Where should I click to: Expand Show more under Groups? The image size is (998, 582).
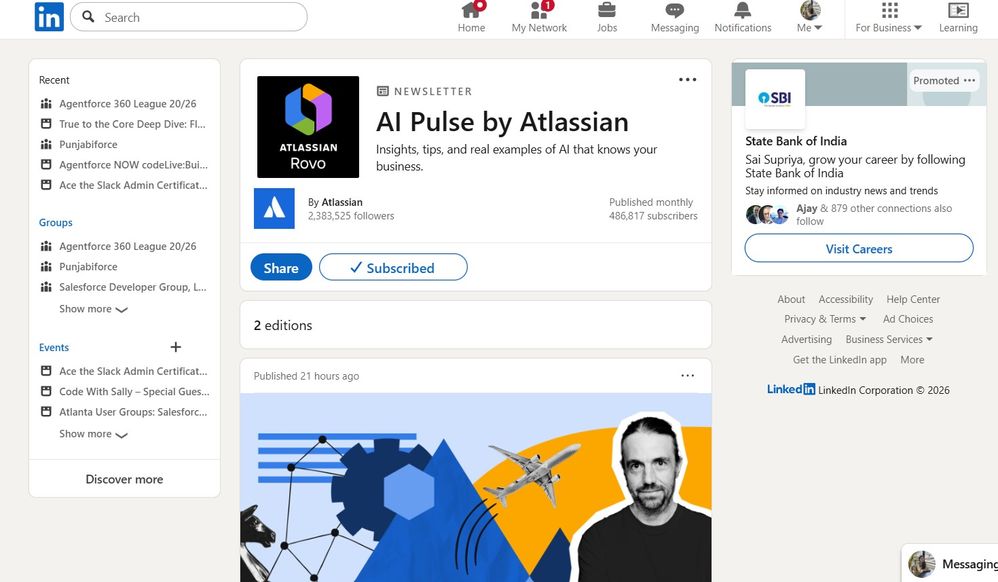[94, 309]
